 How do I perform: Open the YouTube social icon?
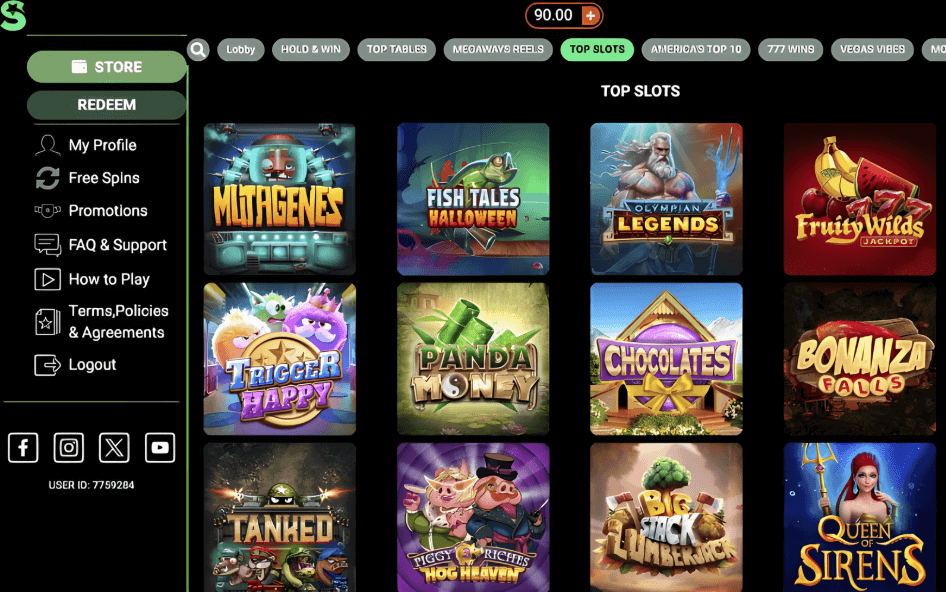pyautogui.click(x=160, y=448)
